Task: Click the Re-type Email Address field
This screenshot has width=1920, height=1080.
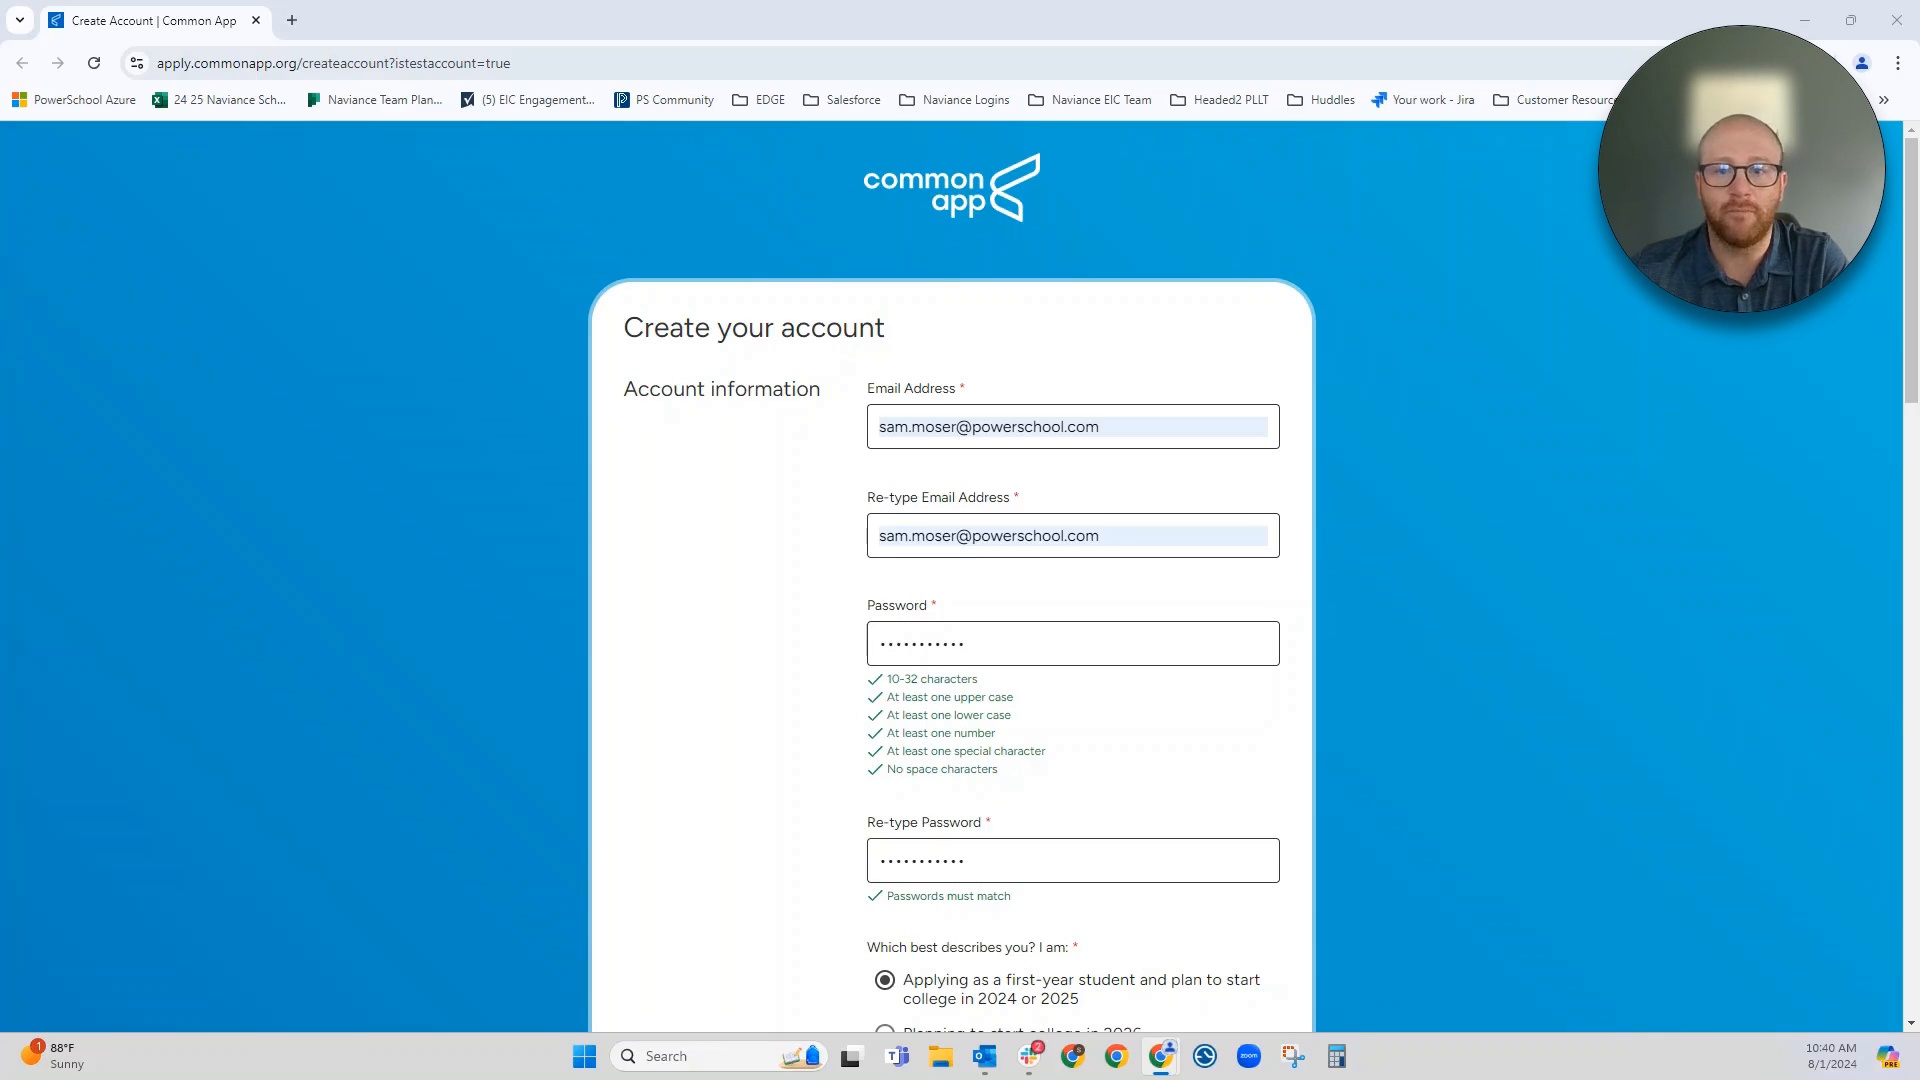Action: tap(1073, 536)
